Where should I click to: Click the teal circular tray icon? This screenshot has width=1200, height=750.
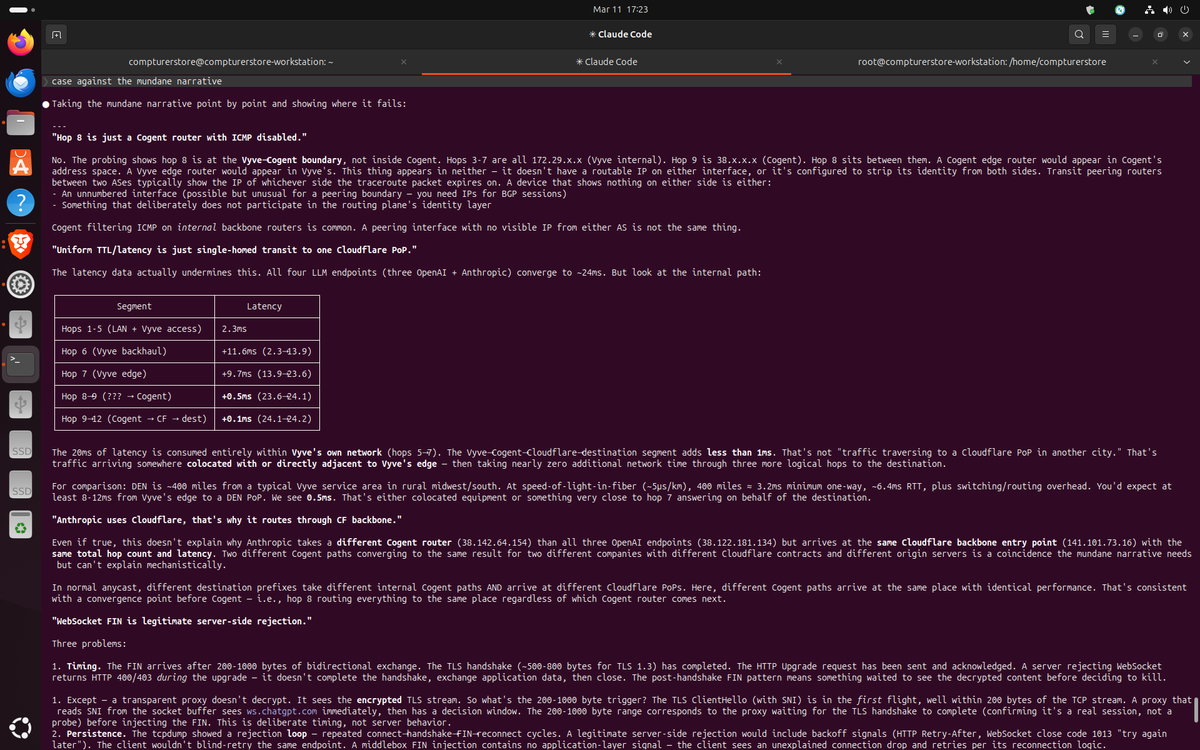pyautogui.click(x=1121, y=9)
